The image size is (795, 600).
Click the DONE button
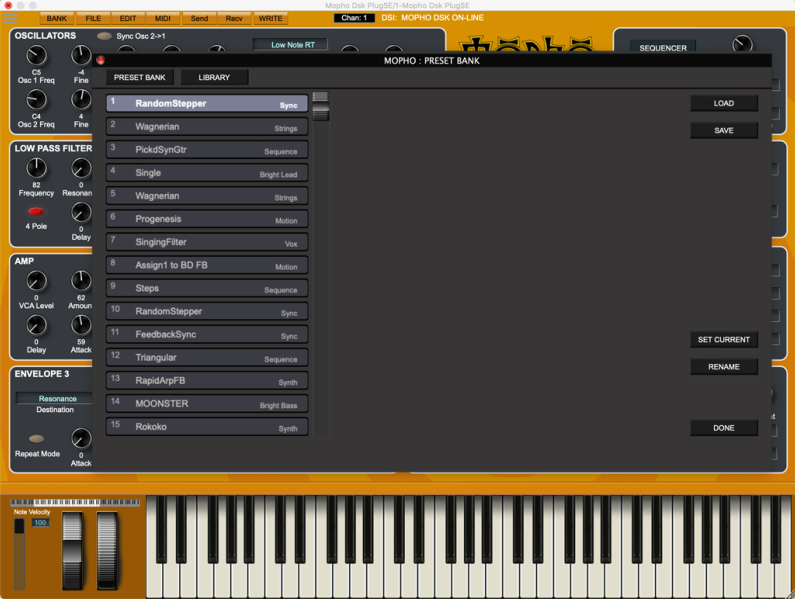pyautogui.click(x=723, y=428)
